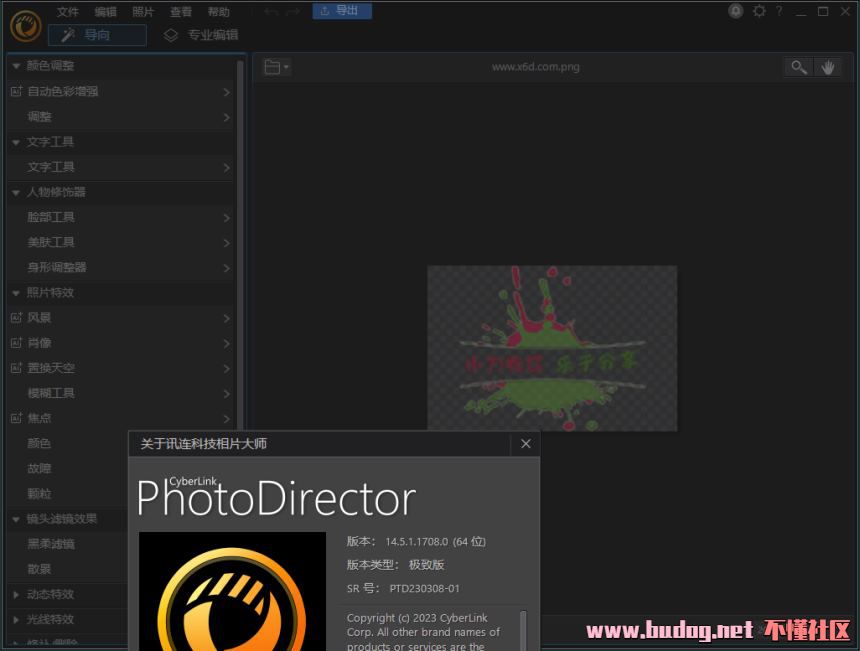Image resolution: width=860 pixels, height=651 pixels.
Task: Open the folder dropdown in viewer toolbar
Action: 276,67
